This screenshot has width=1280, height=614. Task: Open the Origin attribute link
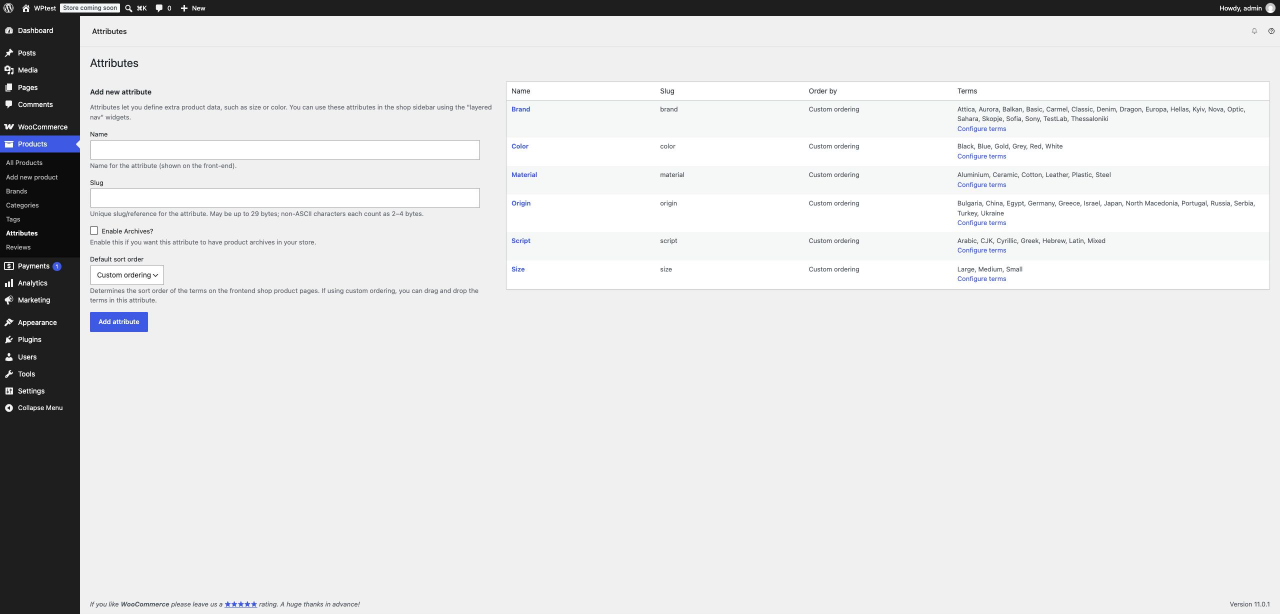click(x=521, y=203)
